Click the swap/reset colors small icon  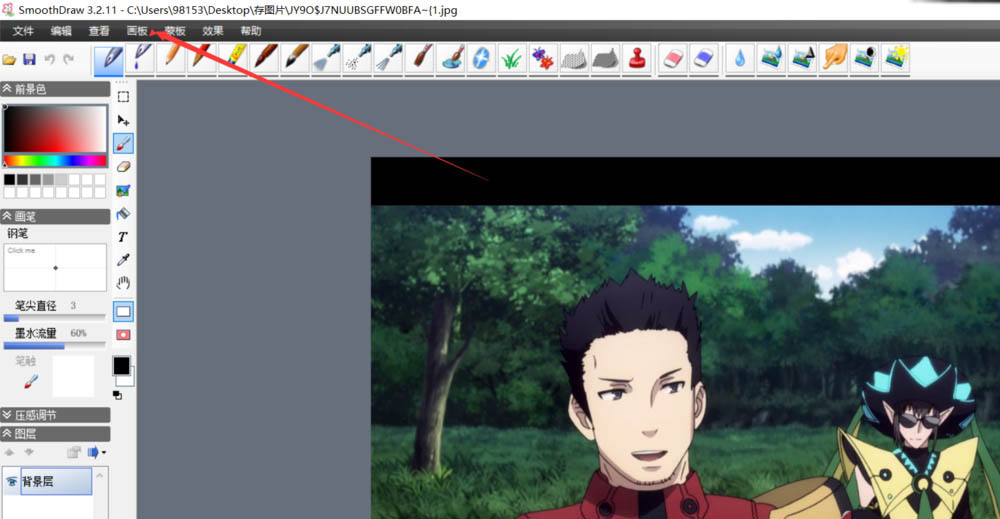pyautogui.click(x=117, y=395)
